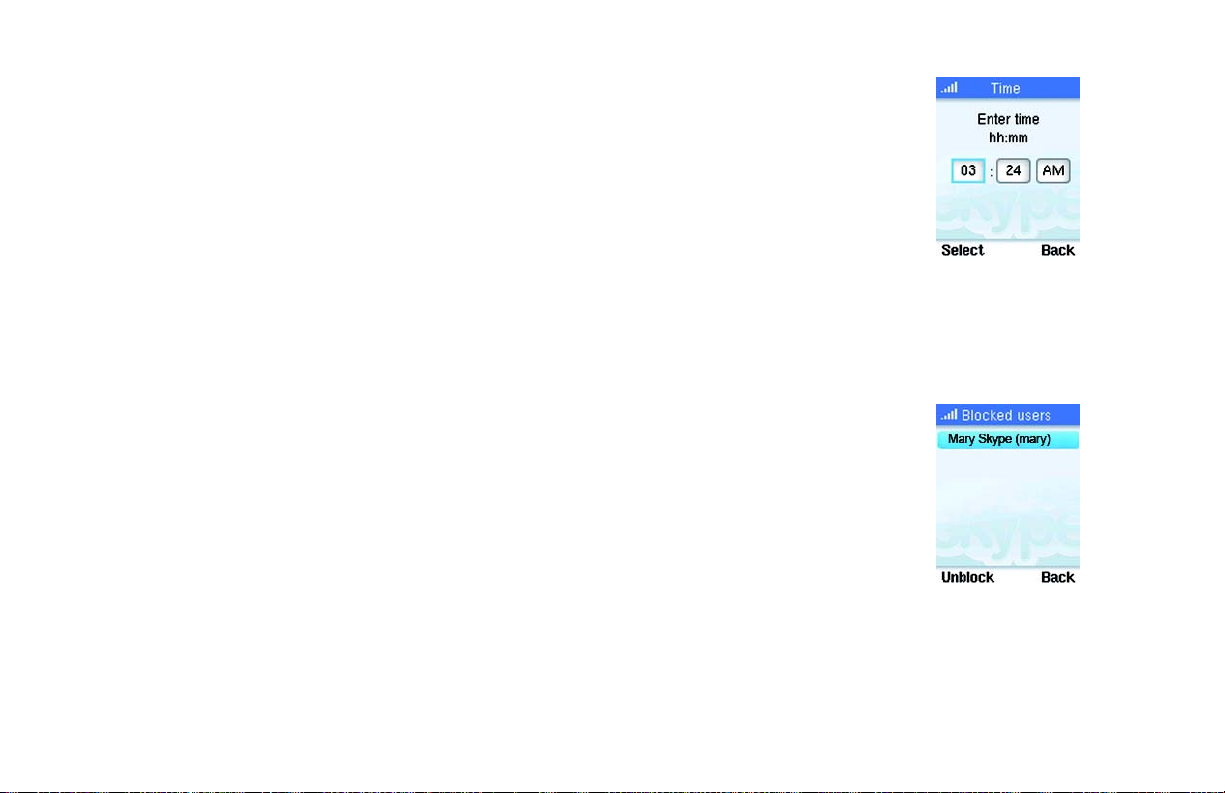Click the Blocked users title text
The image size is (1225, 793).
pyautogui.click(x=1006, y=415)
